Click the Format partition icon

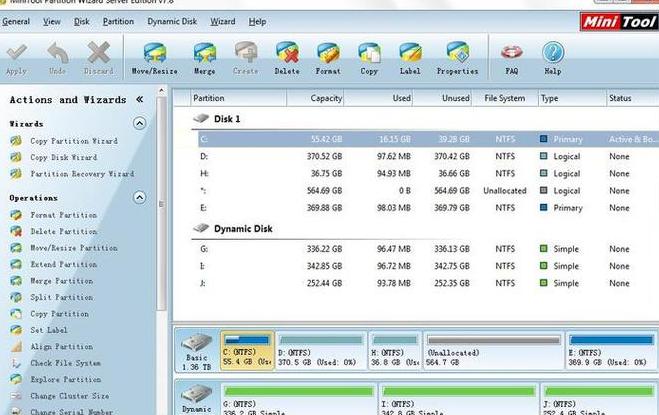(x=328, y=58)
